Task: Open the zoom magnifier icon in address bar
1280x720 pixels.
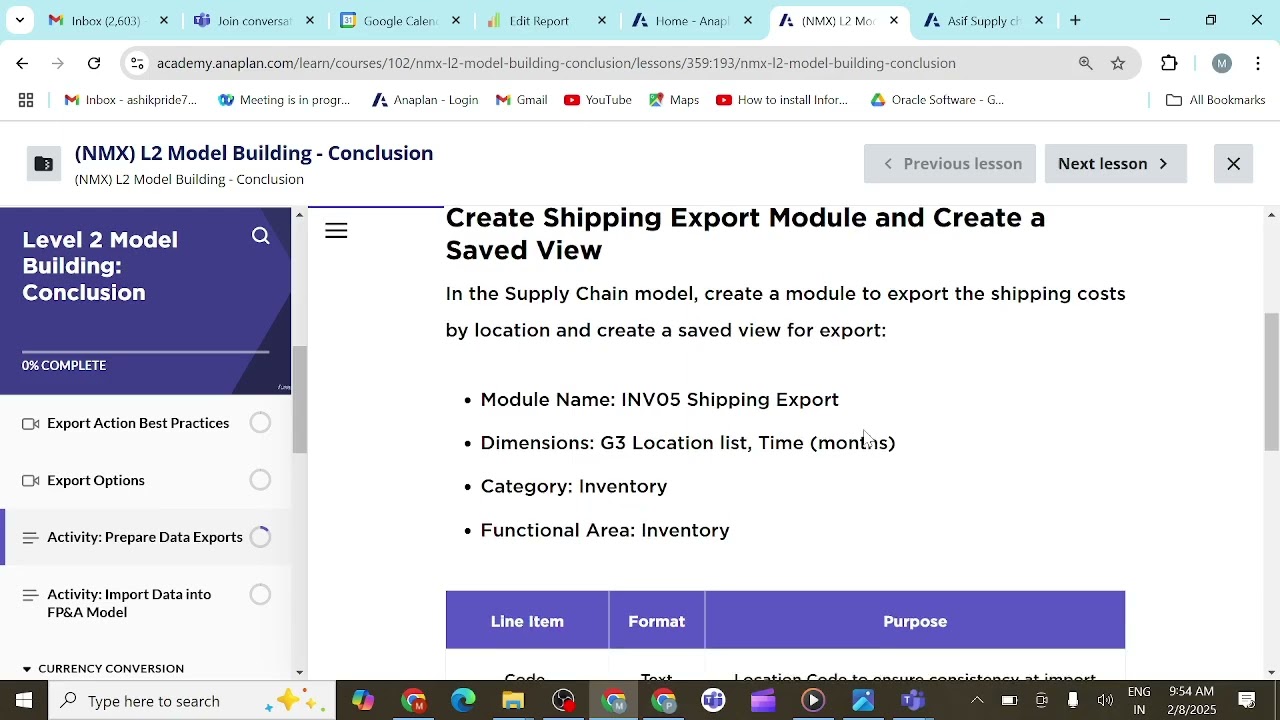Action: pyautogui.click(x=1085, y=63)
